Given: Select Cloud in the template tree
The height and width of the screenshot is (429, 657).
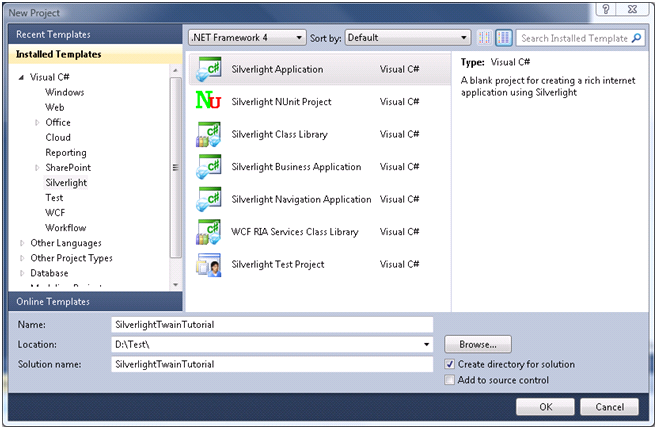Looking at the screenshot, I should [x=58, y=137].
